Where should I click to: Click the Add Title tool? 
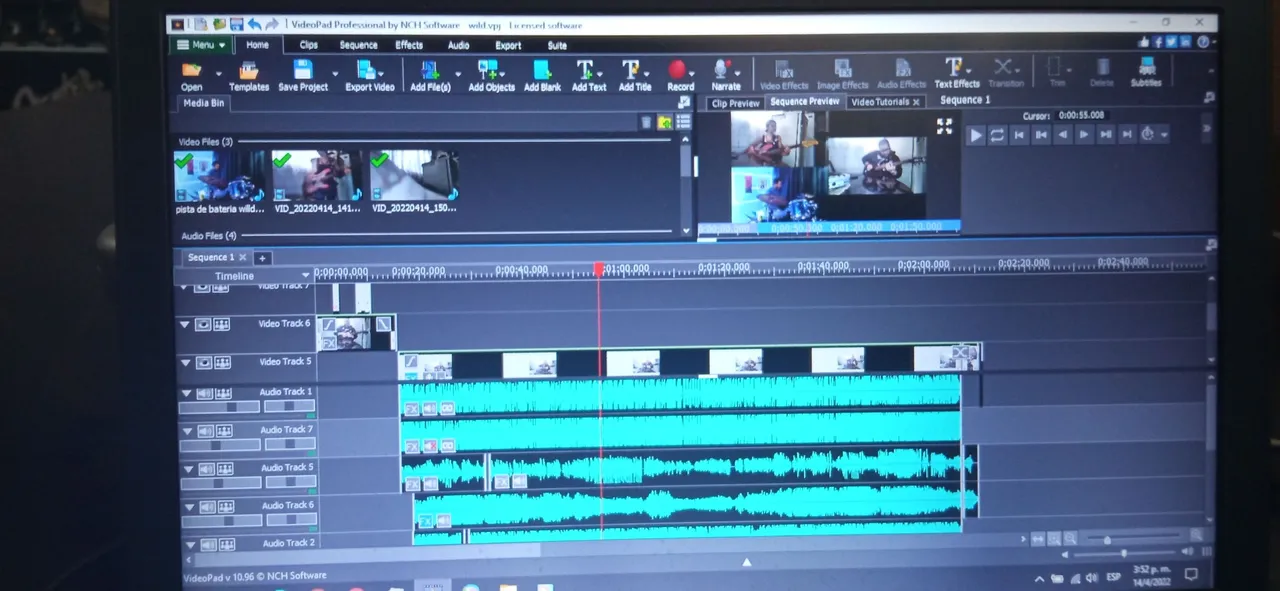tap(634, 75)
